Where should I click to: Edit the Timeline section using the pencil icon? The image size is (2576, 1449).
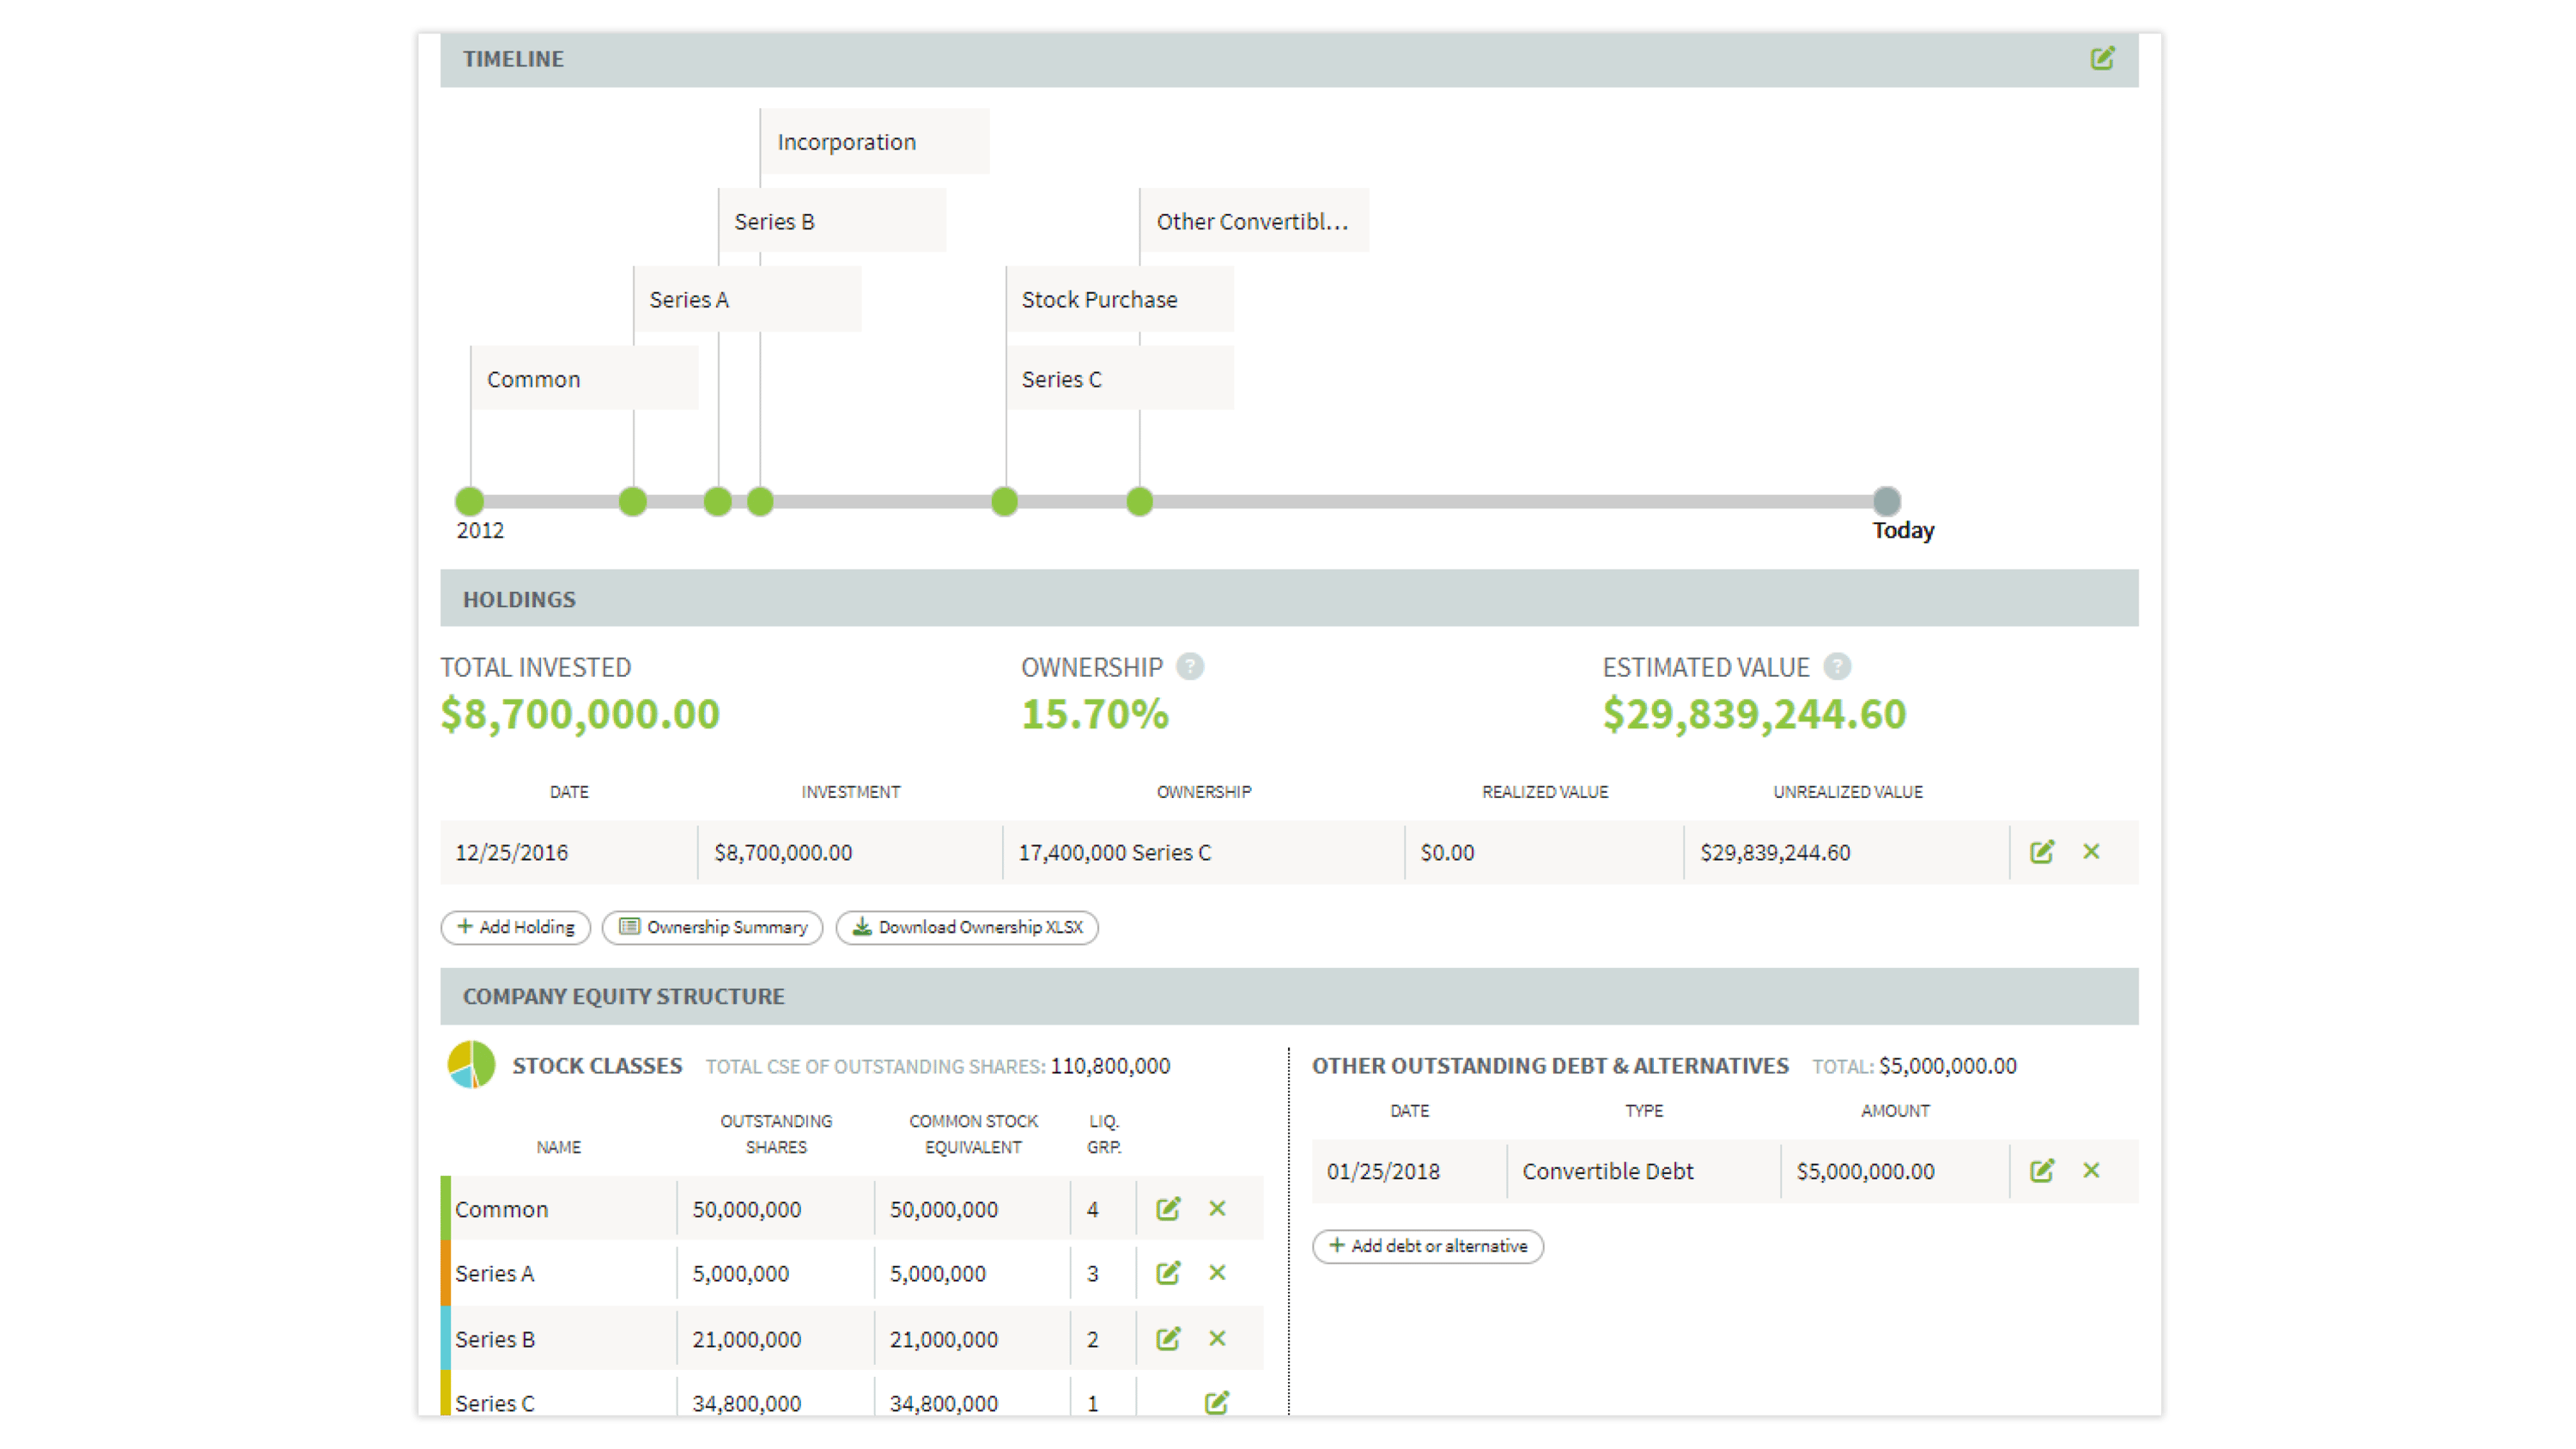[x=2103, y=58]
